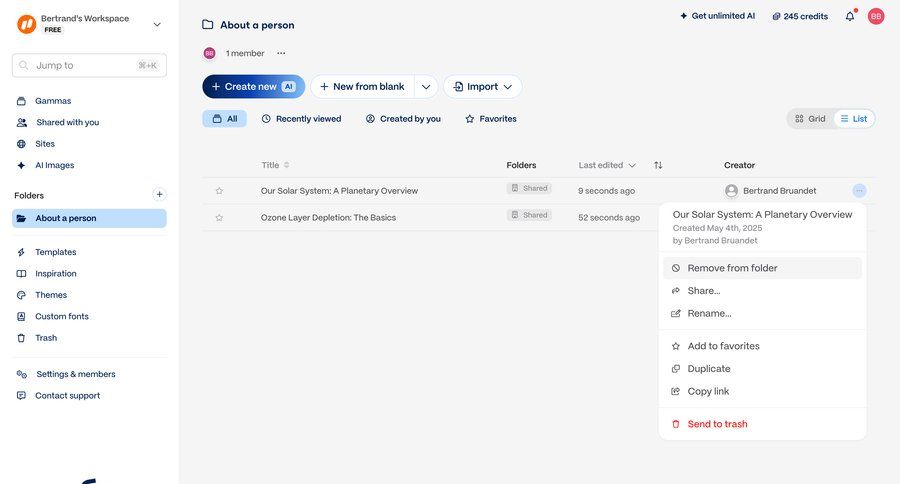Choose Duplicate in context menu
900x484 pixels.
click(762, 369)
